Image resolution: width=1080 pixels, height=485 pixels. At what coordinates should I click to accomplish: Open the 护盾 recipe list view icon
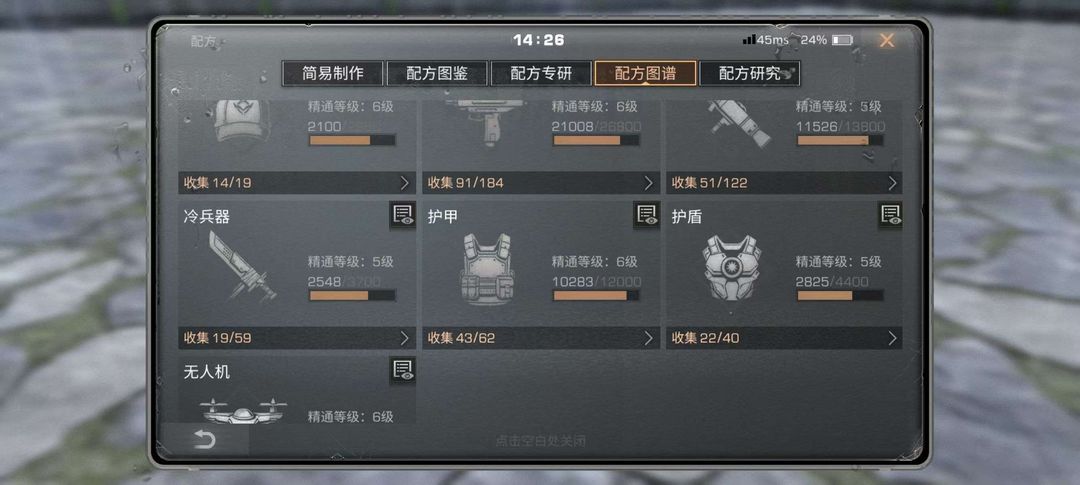point(890,216)
